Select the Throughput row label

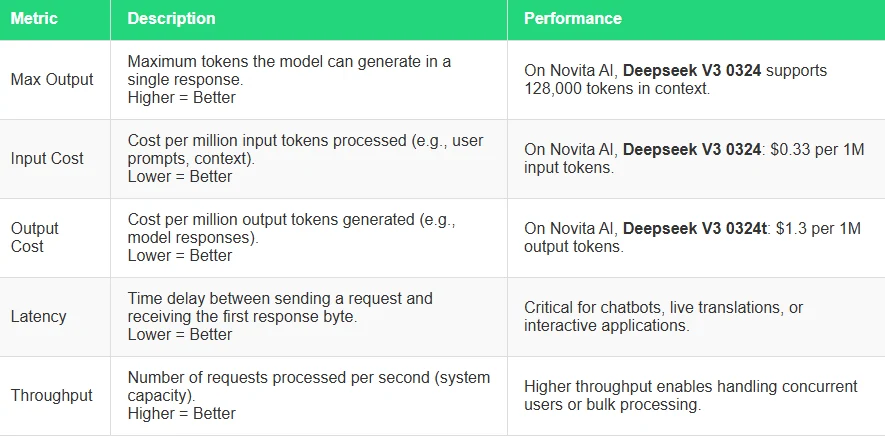(51, 395)
